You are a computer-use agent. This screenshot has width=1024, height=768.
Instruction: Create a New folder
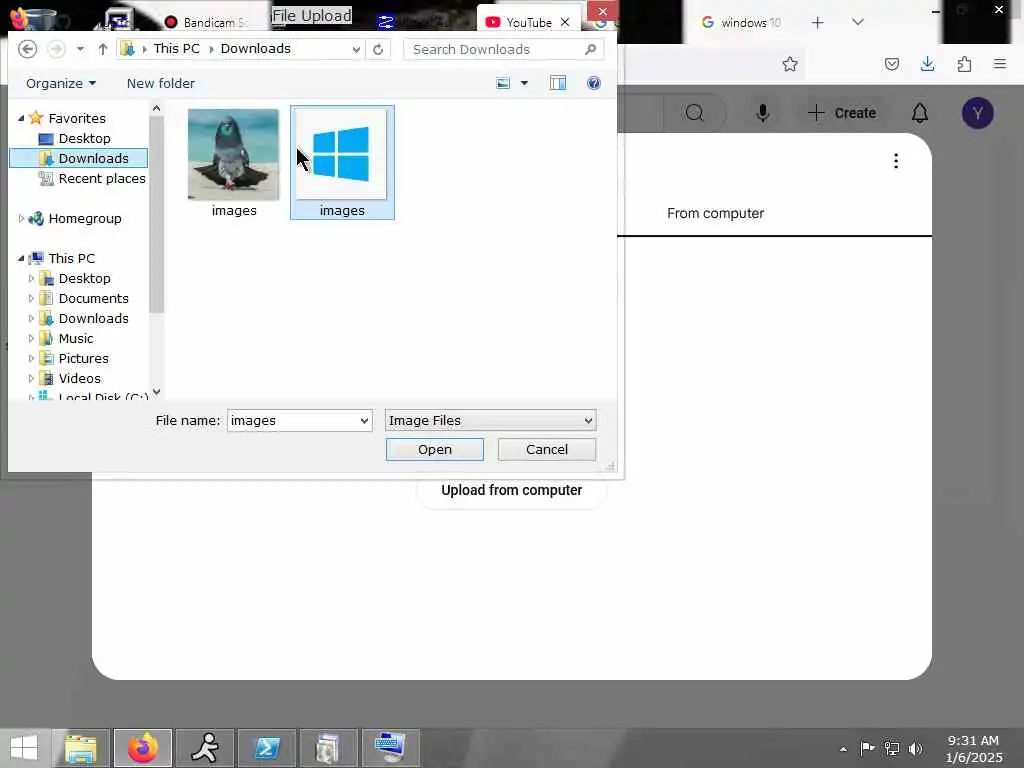click(161, 84)
